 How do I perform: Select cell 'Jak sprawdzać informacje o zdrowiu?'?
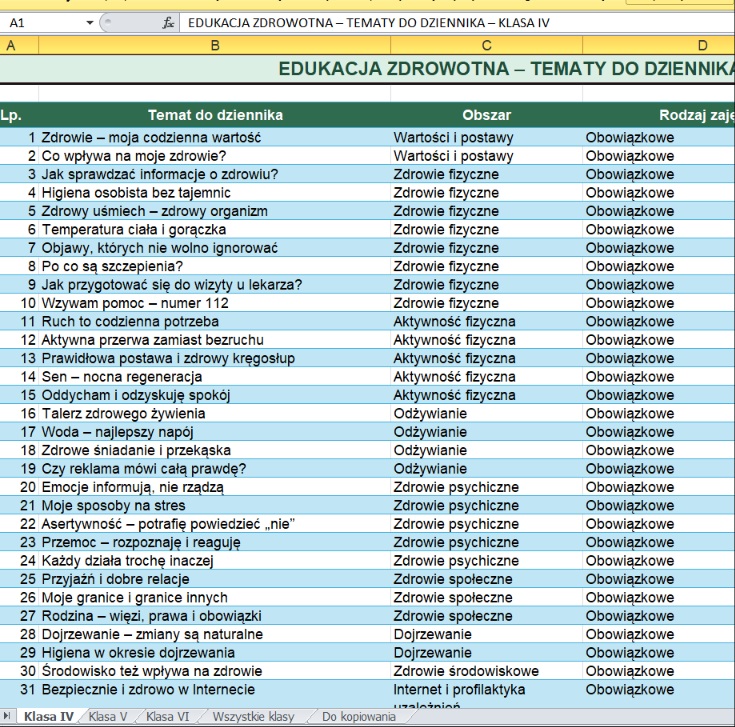tap(215, 174)
